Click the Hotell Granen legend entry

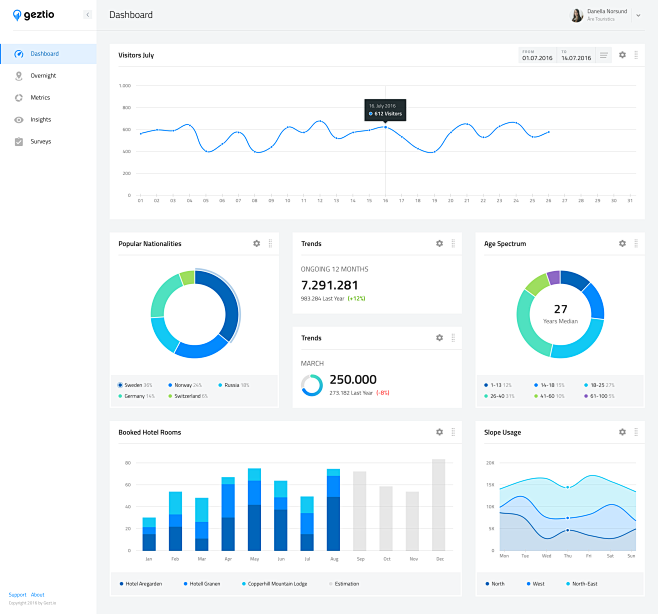(x=202, y=584)
